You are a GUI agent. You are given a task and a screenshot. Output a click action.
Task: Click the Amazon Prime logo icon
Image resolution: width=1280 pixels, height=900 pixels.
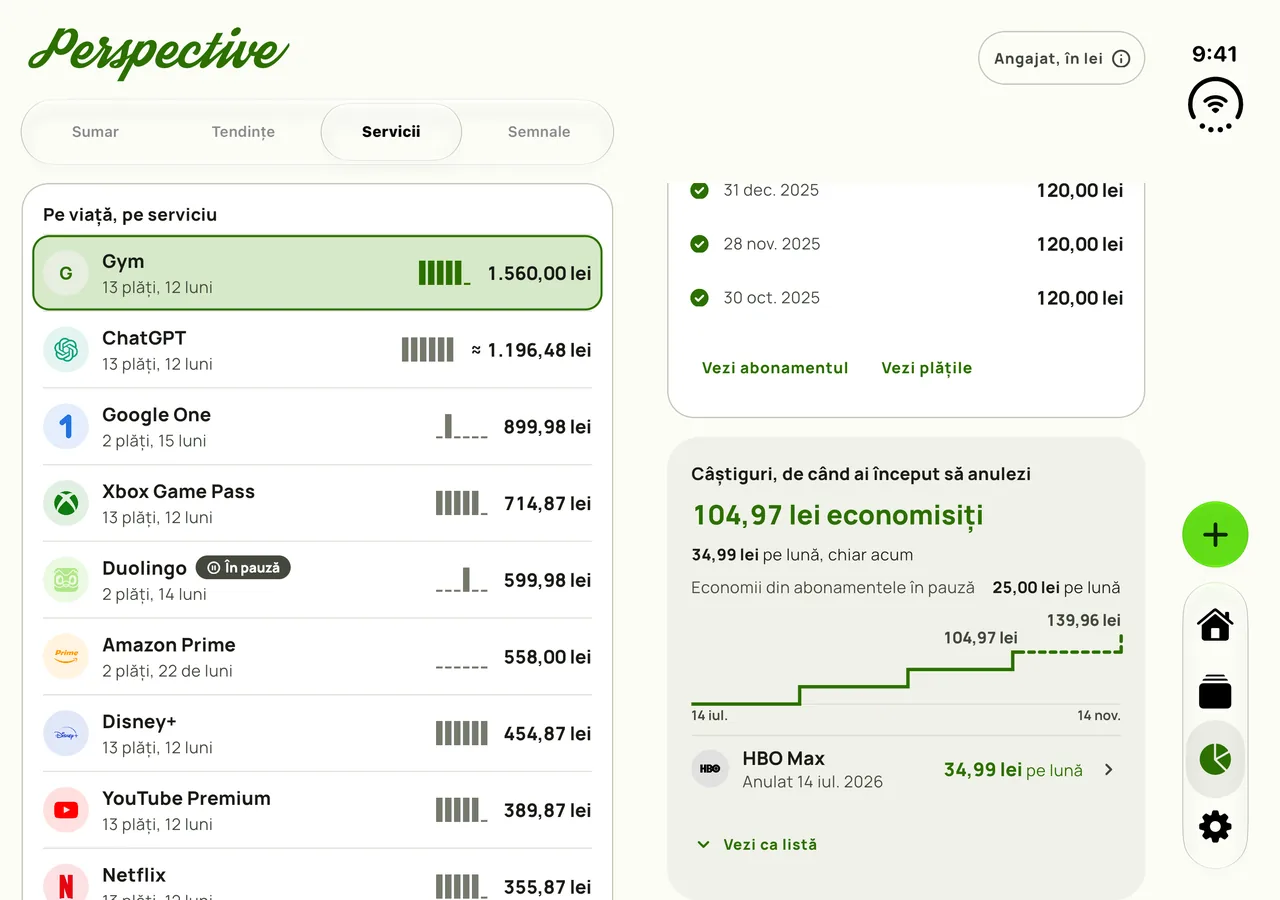(x=66, y=657)
